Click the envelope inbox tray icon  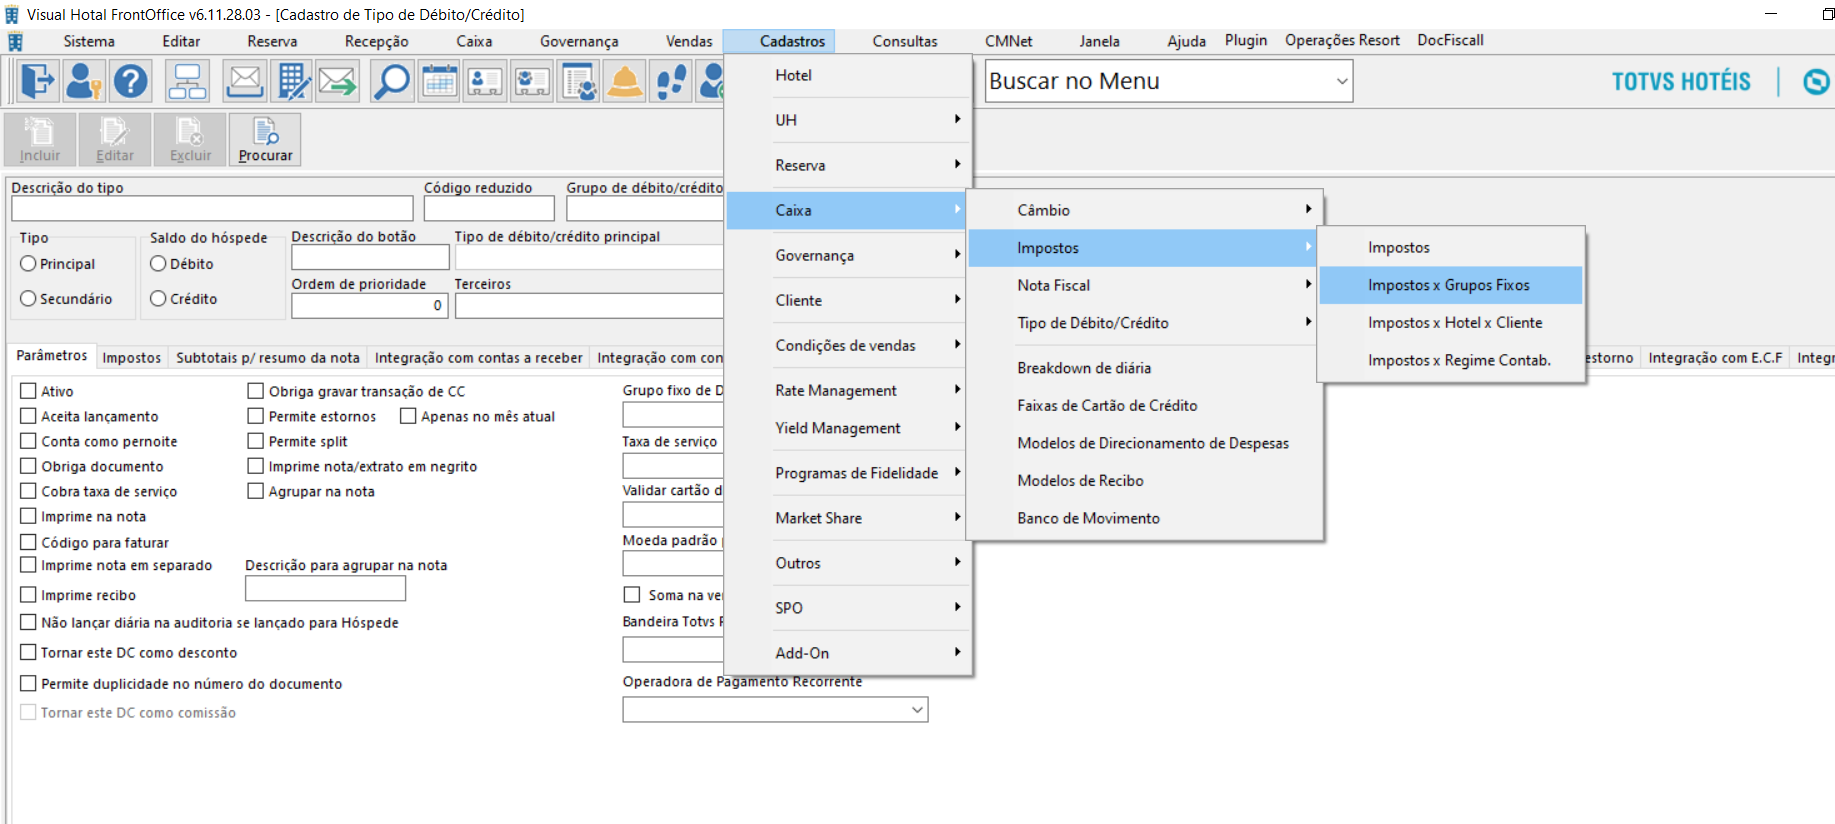coord(245,81)
